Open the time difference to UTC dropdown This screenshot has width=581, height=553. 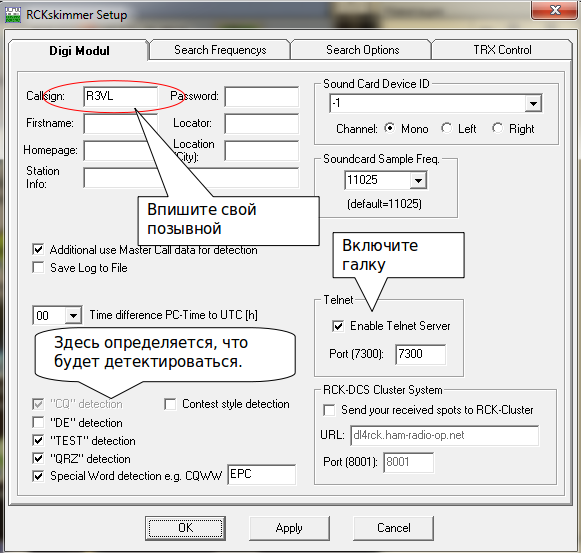[x=73, y=315]
